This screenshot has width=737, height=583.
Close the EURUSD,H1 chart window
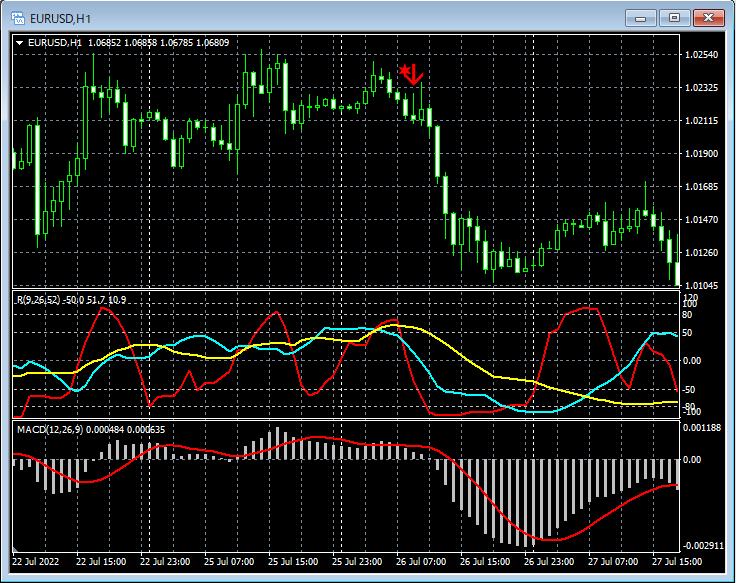709,18
